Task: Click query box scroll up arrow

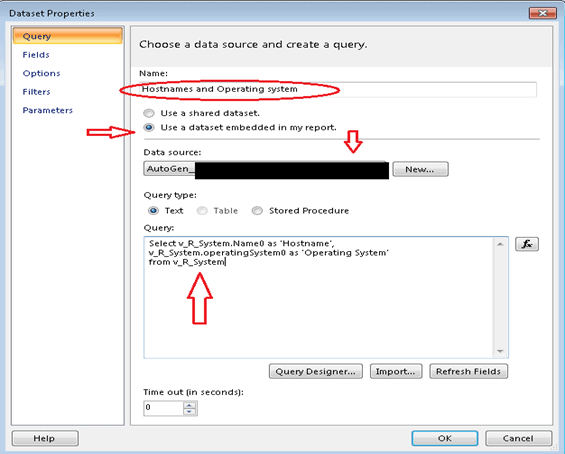Action: (x=500, y=245)
